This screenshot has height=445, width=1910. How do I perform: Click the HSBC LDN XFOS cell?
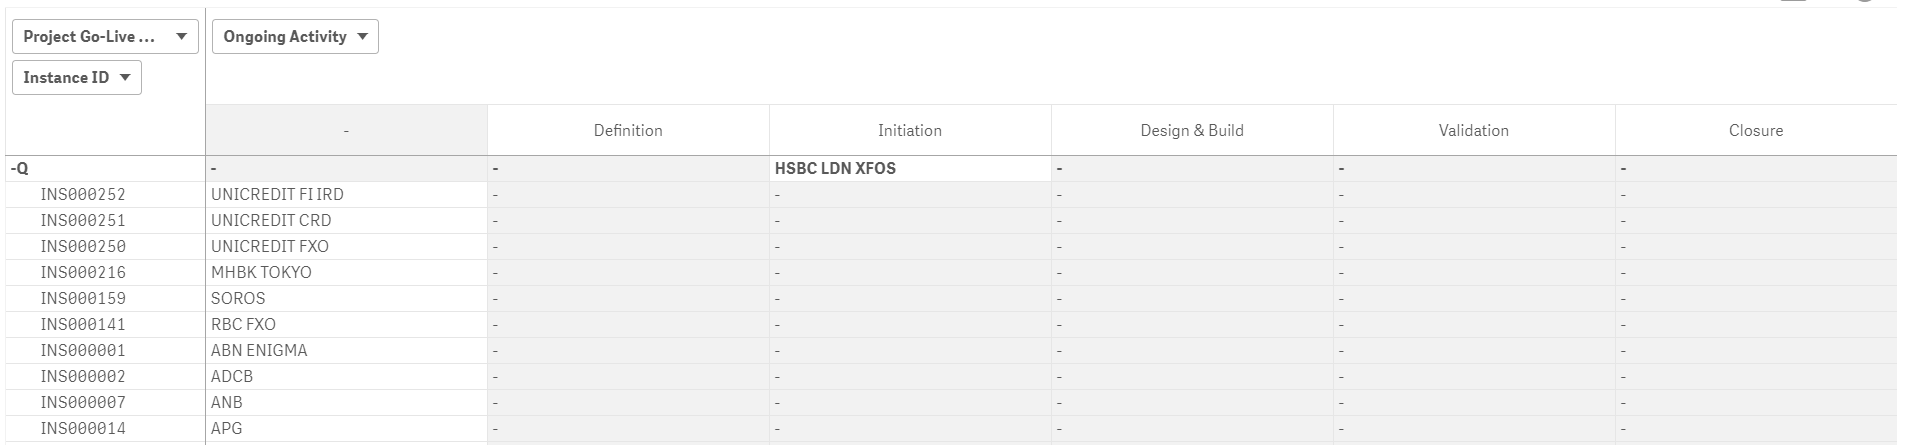[835, 169]
